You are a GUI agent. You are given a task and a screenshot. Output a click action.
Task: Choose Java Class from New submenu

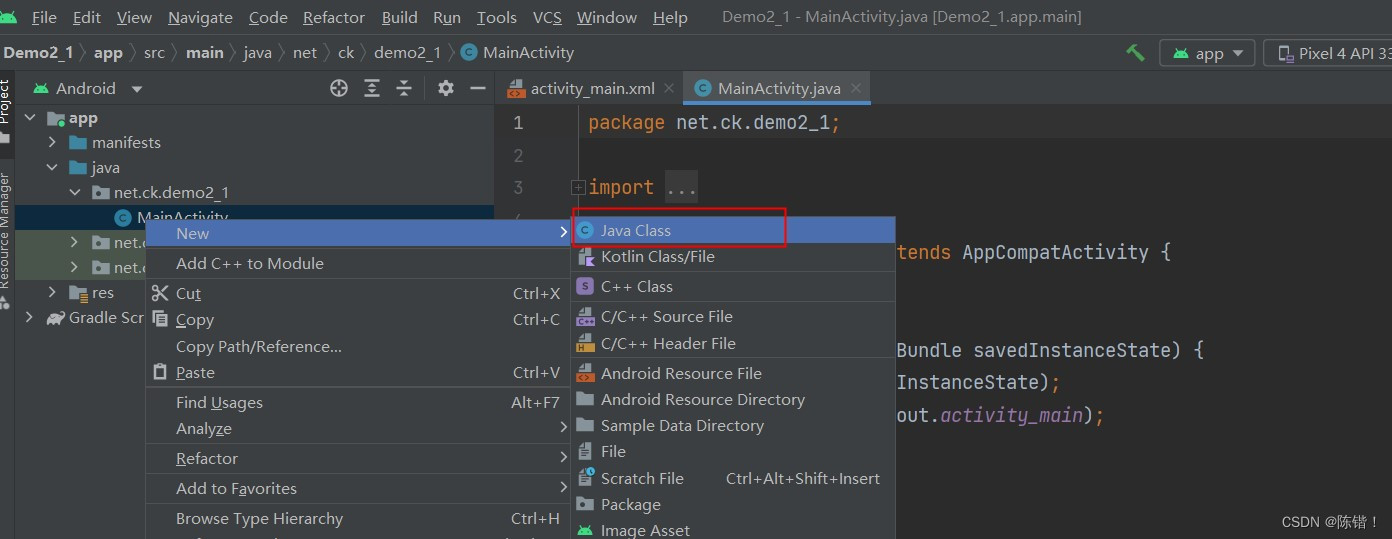[x=733, y=230]
